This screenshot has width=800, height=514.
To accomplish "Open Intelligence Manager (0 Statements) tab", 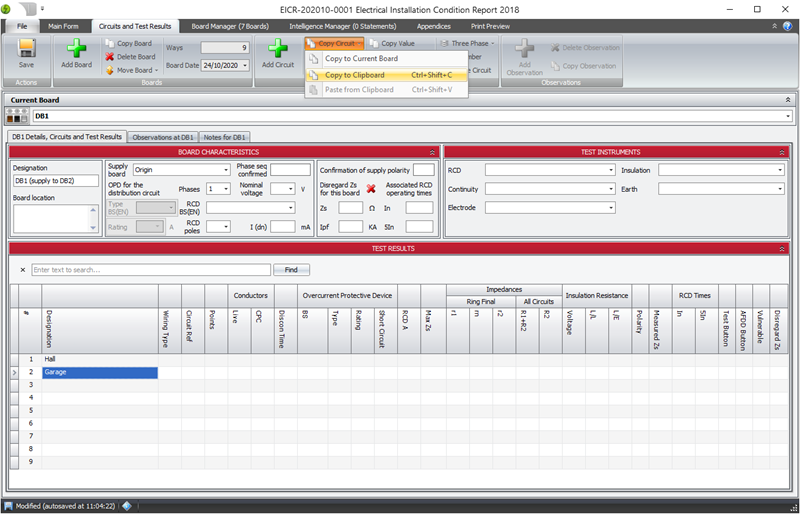I will coord(342,26).
